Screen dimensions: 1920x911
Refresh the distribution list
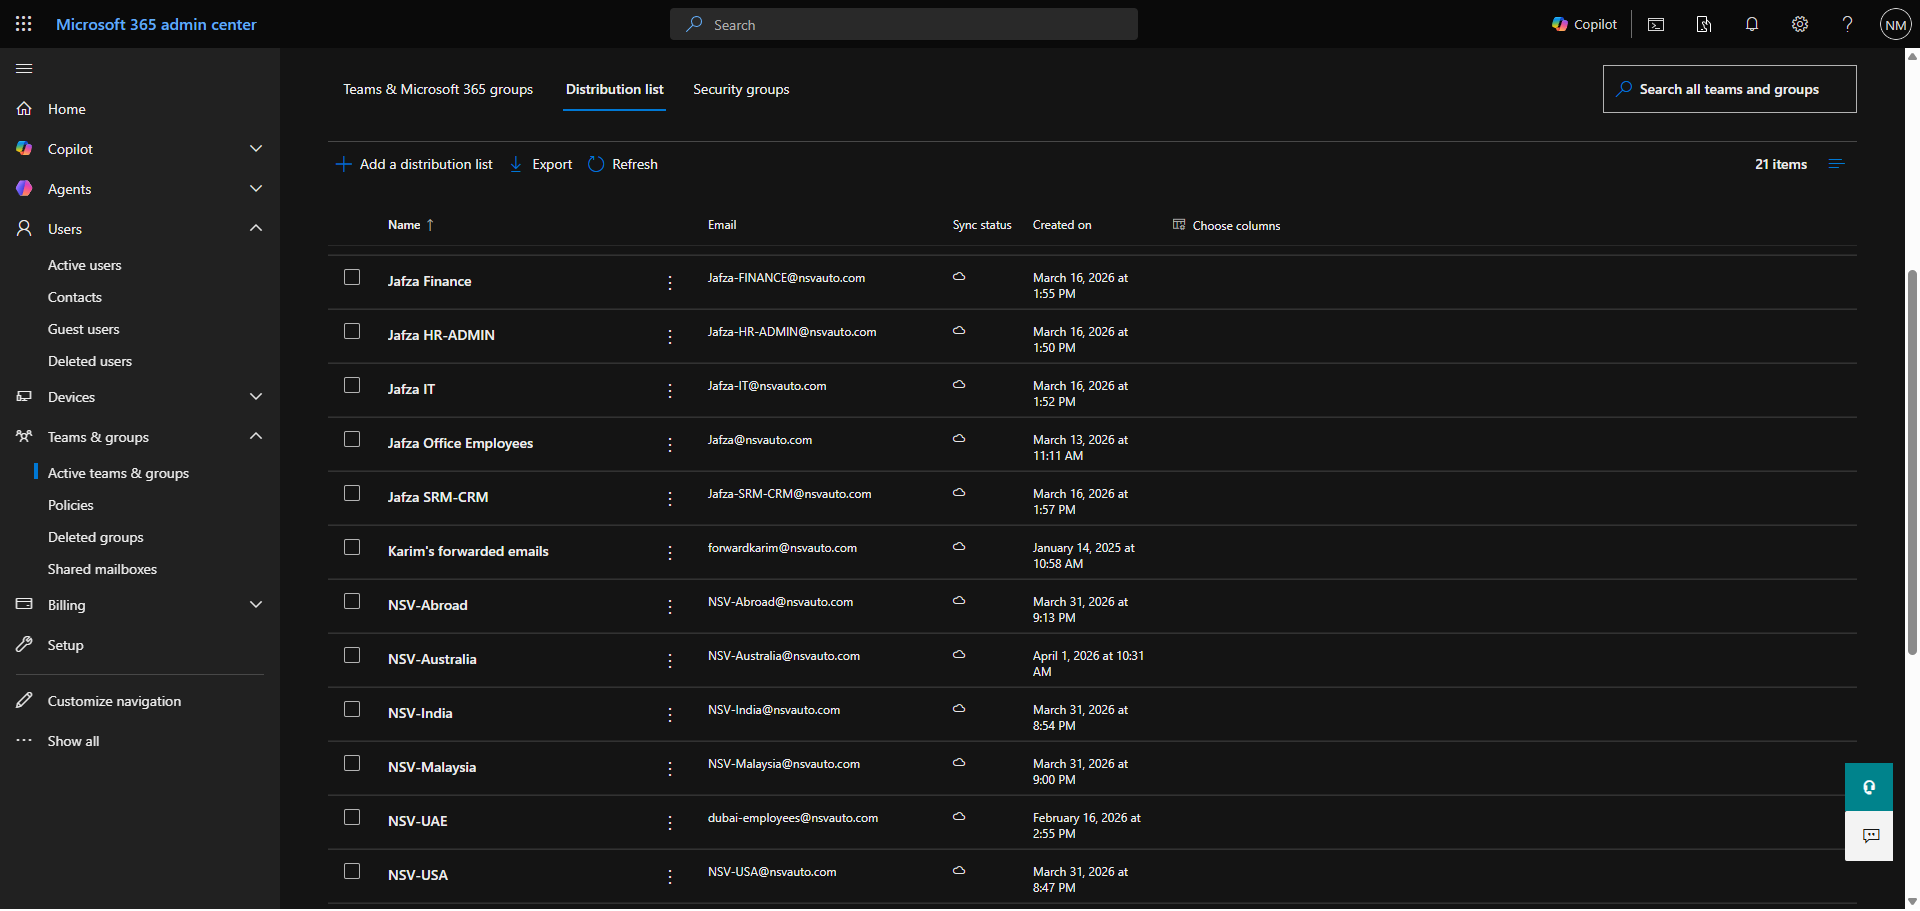click(x=623, y=164)
